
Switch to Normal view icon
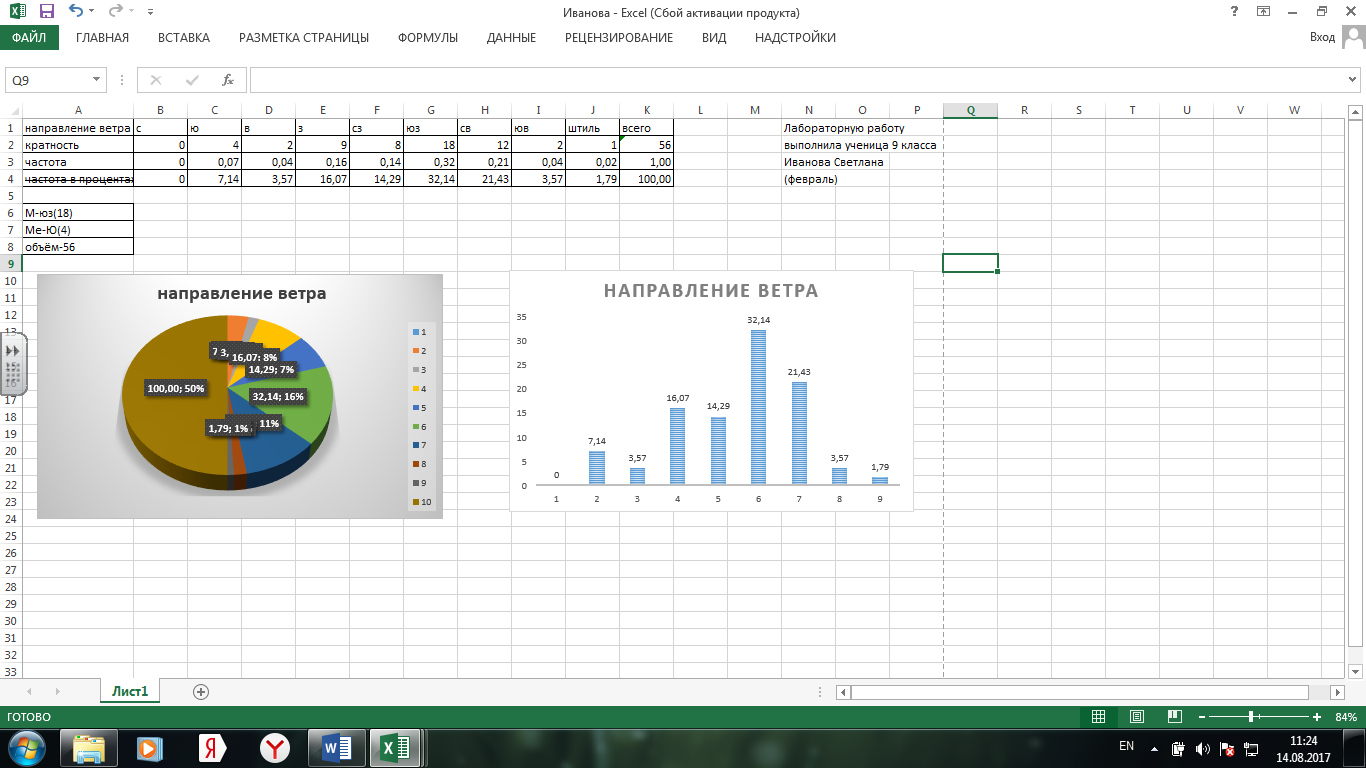(1098, 717)
